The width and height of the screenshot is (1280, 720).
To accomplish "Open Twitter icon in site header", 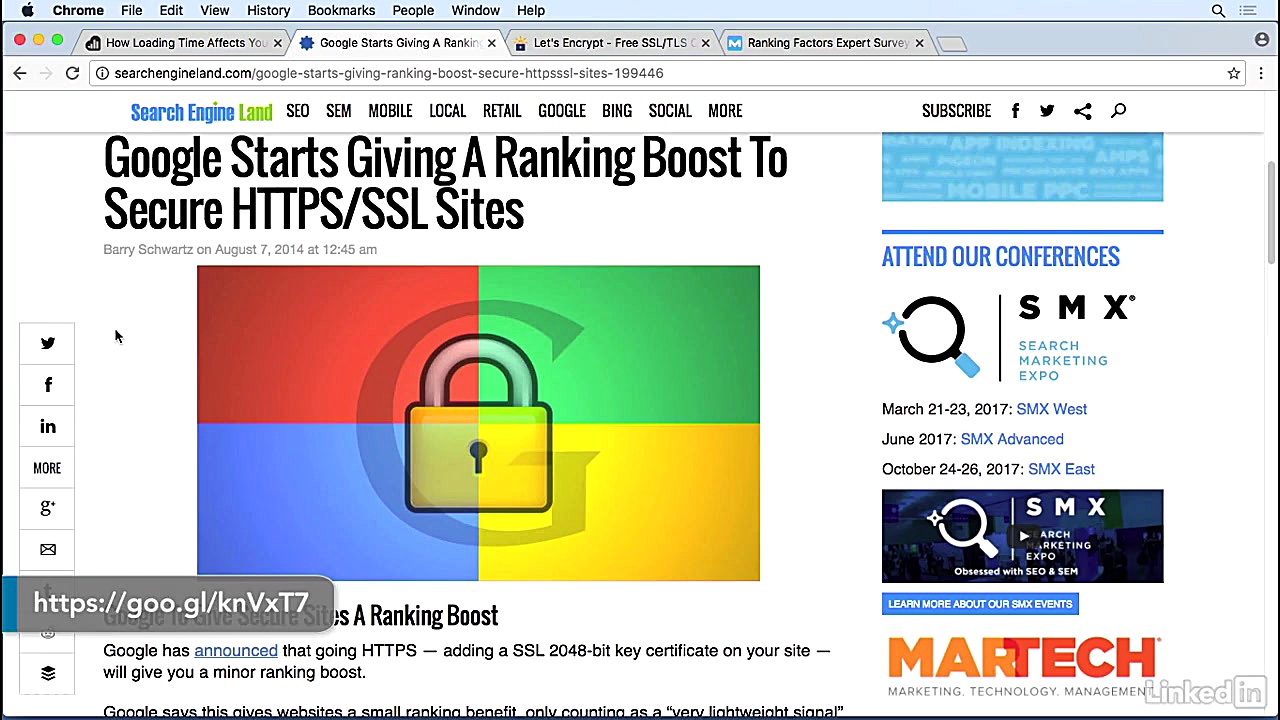I will coord(1047,111).
